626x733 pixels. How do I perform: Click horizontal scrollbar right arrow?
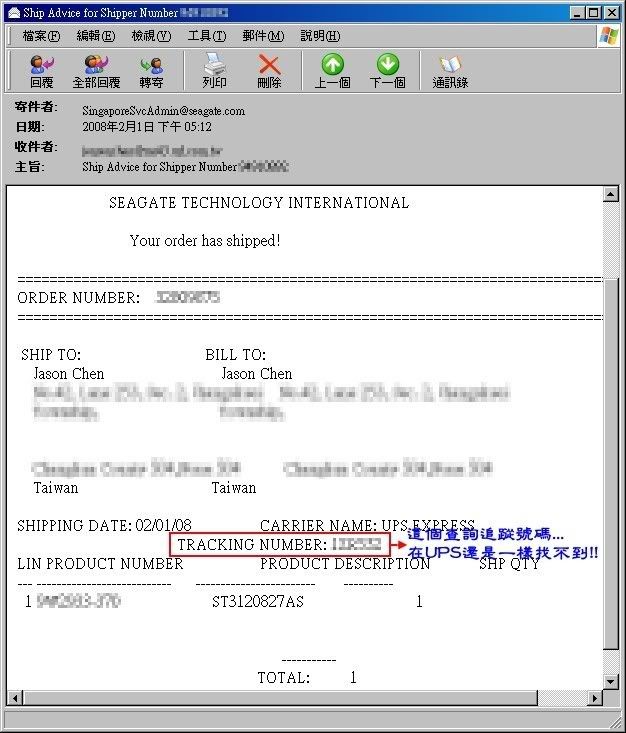point(595,698)
